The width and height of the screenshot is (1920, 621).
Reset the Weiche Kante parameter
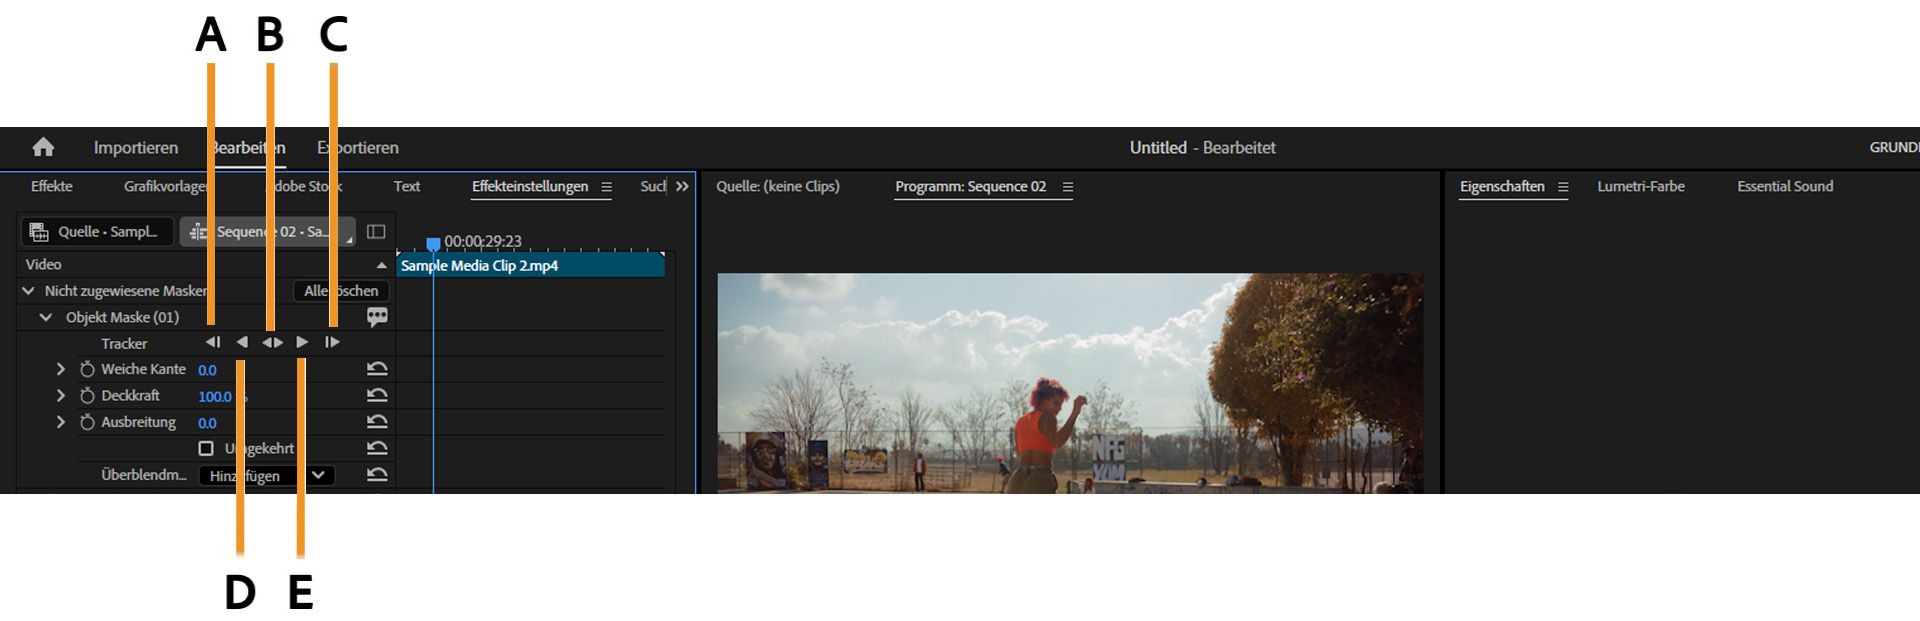click(377, 369)
